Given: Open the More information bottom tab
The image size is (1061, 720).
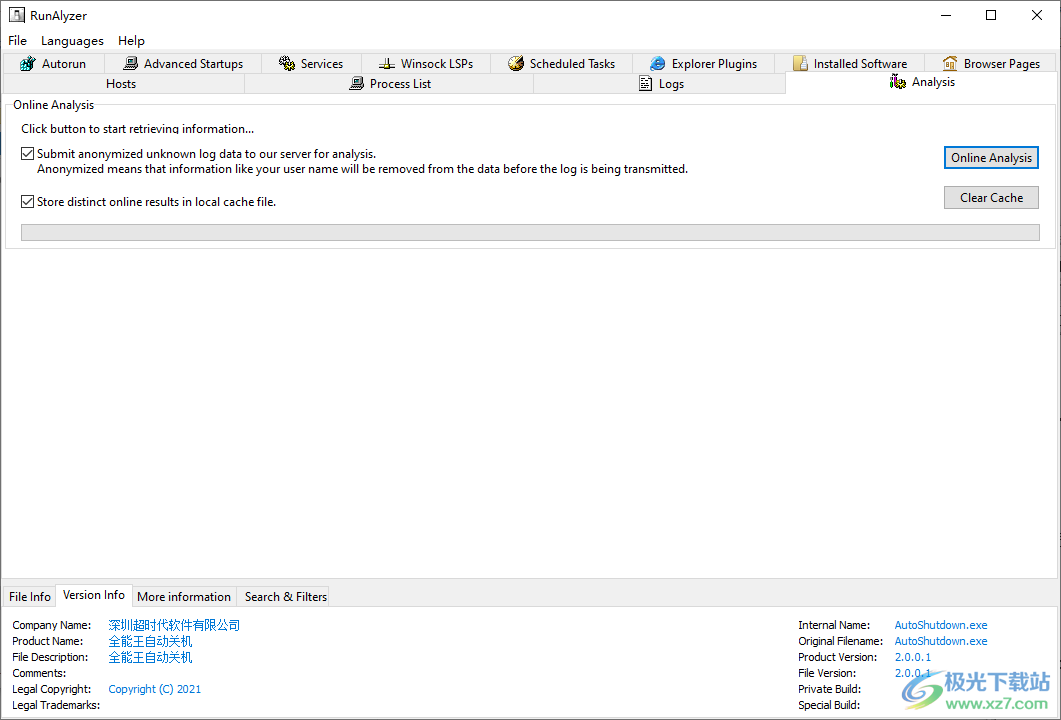Looking at the screenshot, I should (184, 596).
